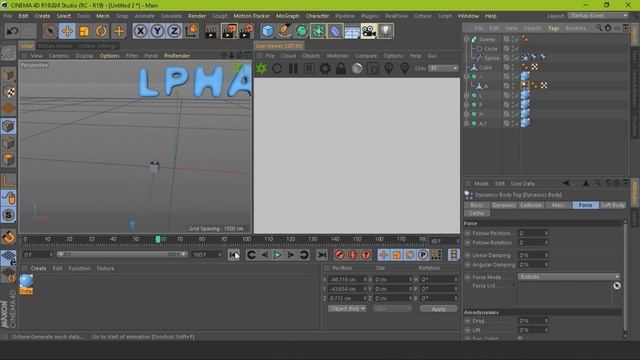This screenshot has height=360, width=640.
Task: Click the Coordinate System icon
Action: coord(192,31)
